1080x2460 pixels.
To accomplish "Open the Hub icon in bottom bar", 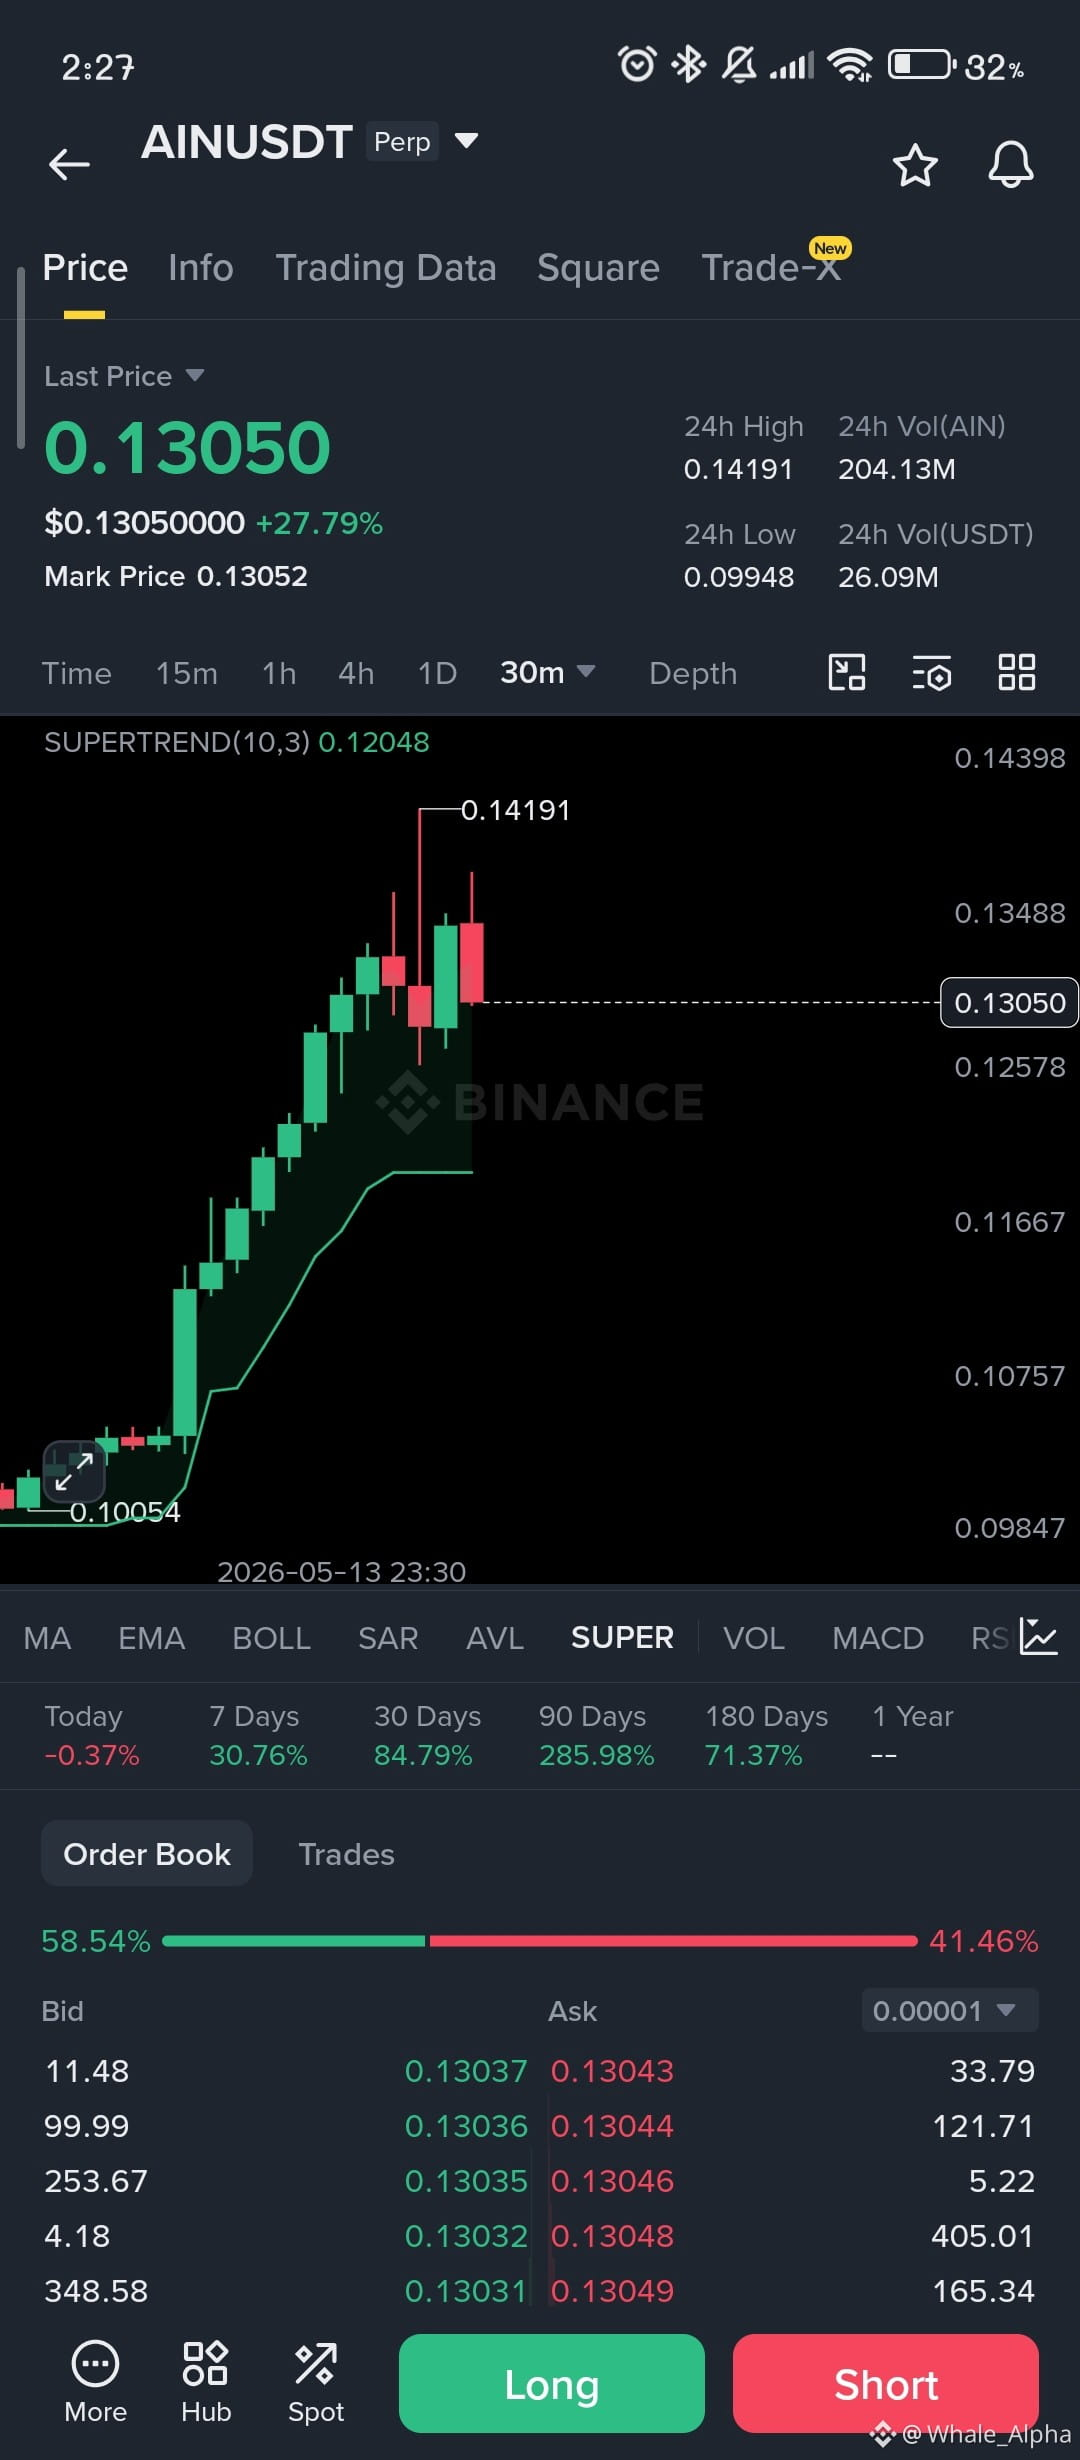I will click(206, 2383).
